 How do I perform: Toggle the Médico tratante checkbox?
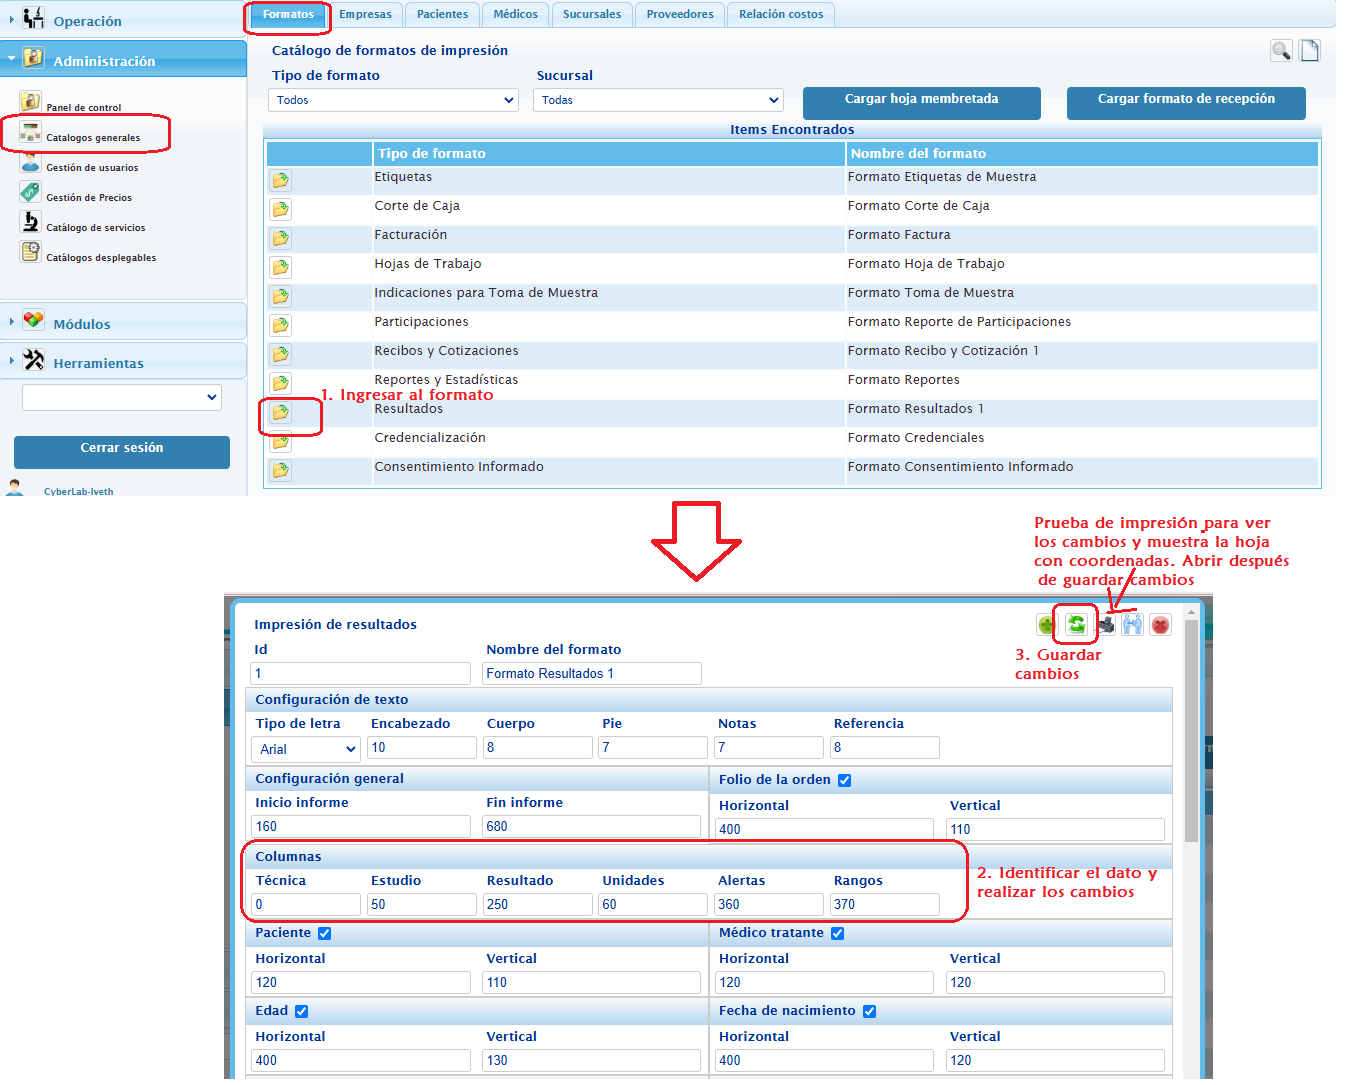pos(837,933)
